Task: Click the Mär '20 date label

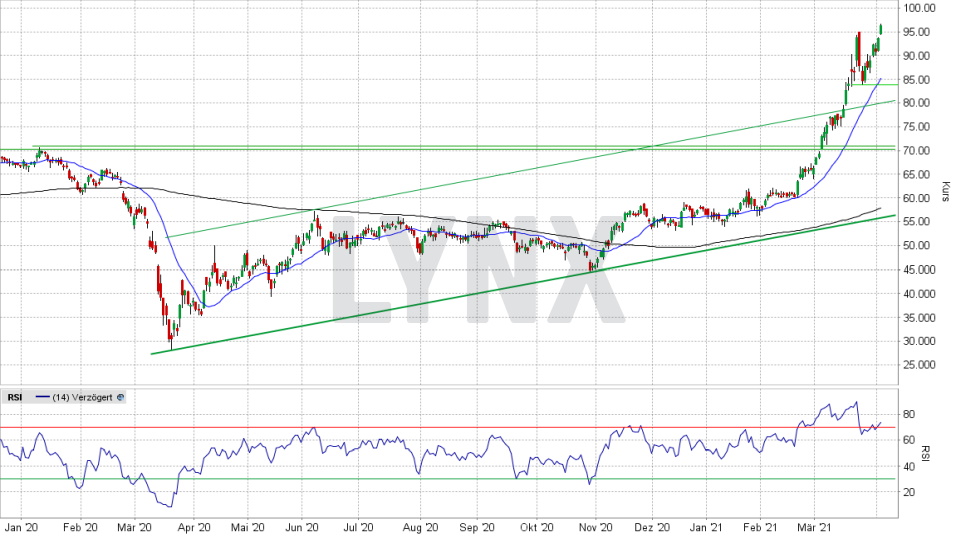Action: (x=134, y=528)
